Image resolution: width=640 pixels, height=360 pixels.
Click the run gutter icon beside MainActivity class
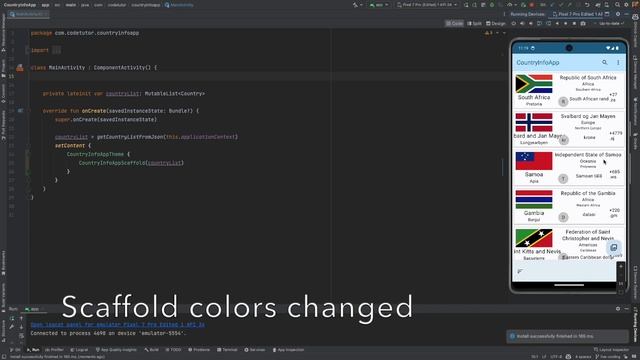pyautogui.click(x=20, y=68)
